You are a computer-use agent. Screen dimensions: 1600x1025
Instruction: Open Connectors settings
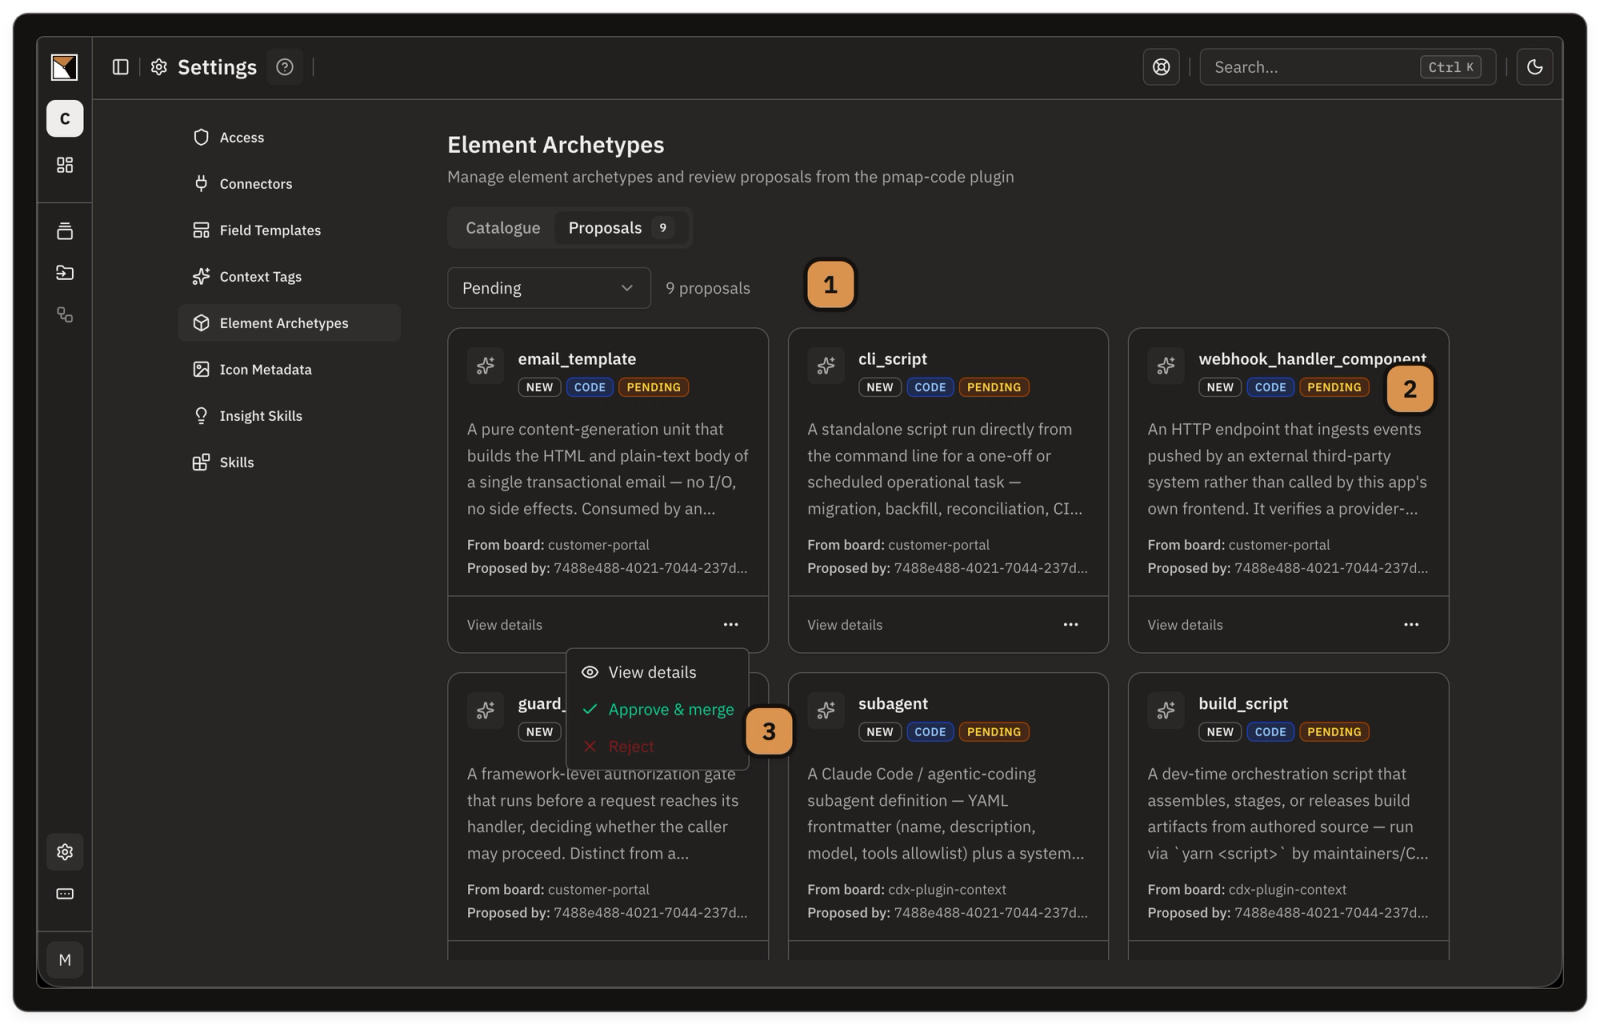pos(289,184)
